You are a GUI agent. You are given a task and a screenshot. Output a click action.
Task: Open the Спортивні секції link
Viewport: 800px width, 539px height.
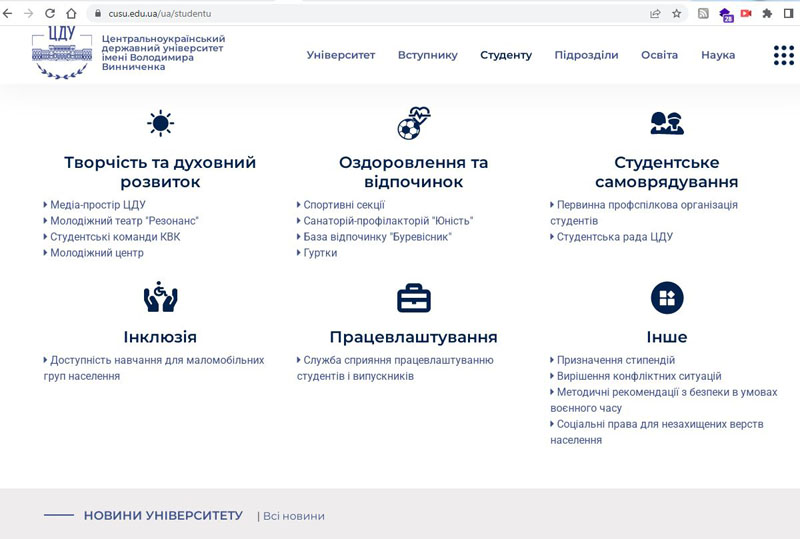(344, 205)
